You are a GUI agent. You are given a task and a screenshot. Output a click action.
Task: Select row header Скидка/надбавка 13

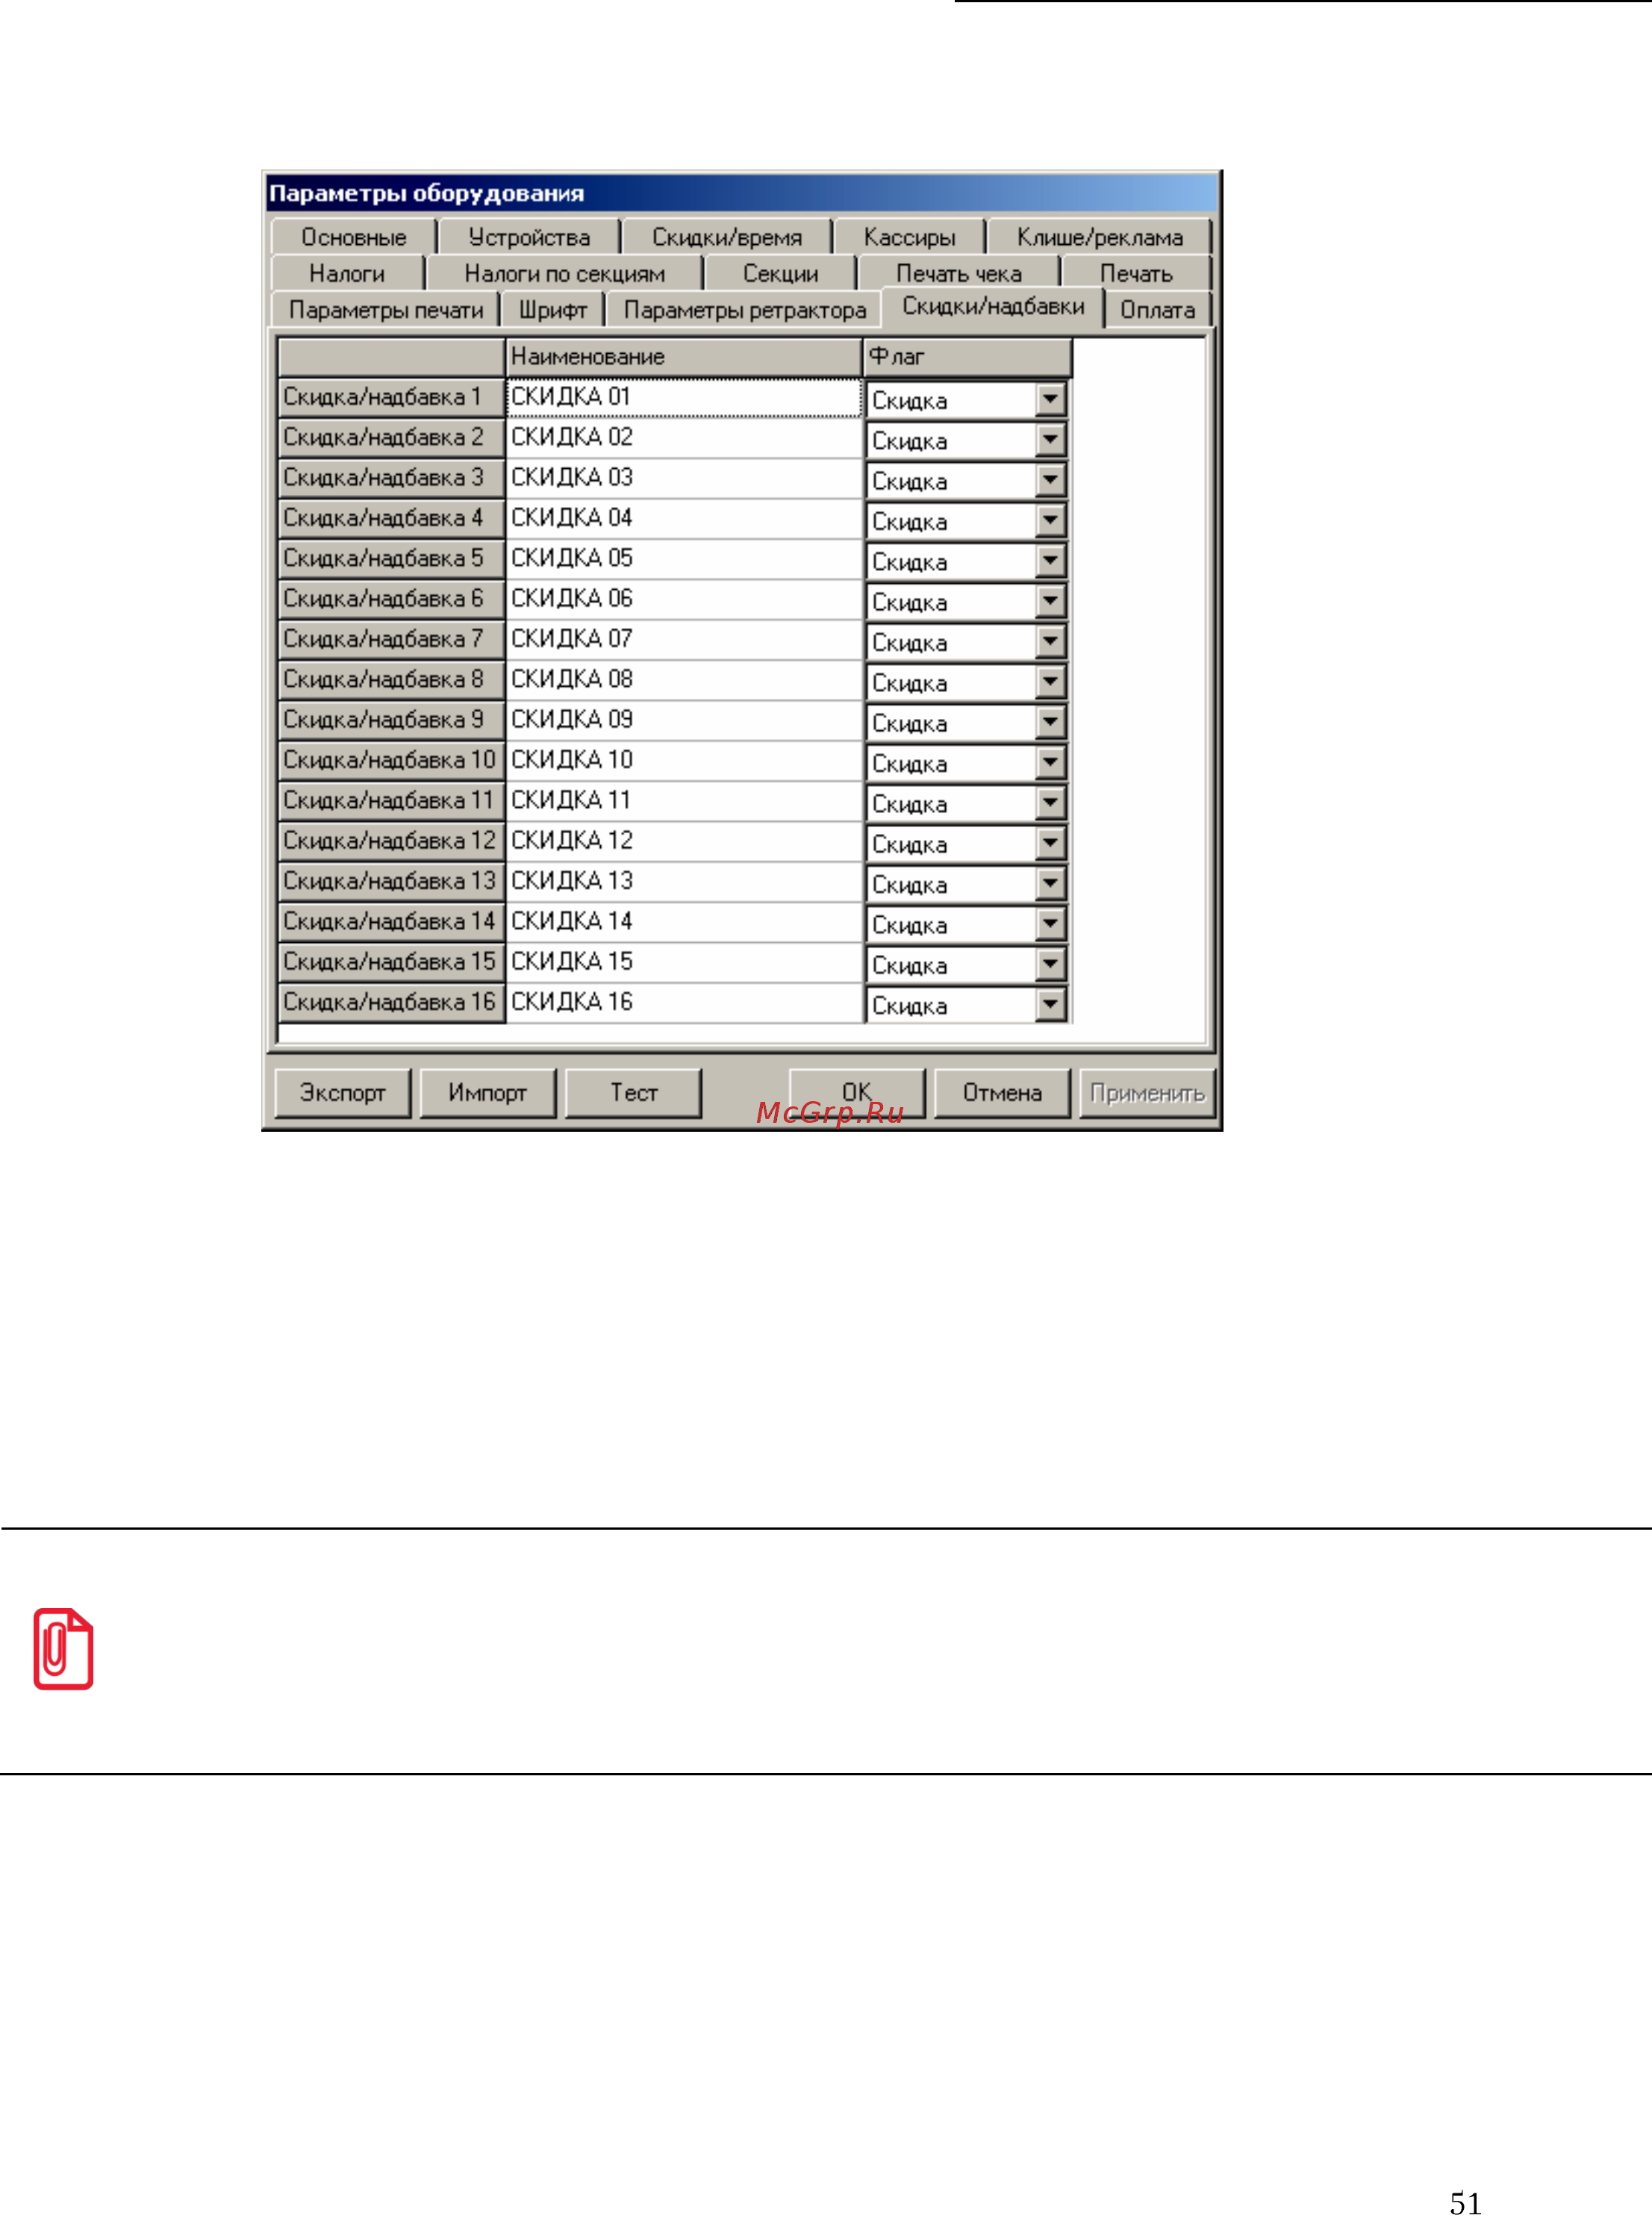tap(391, 881)
